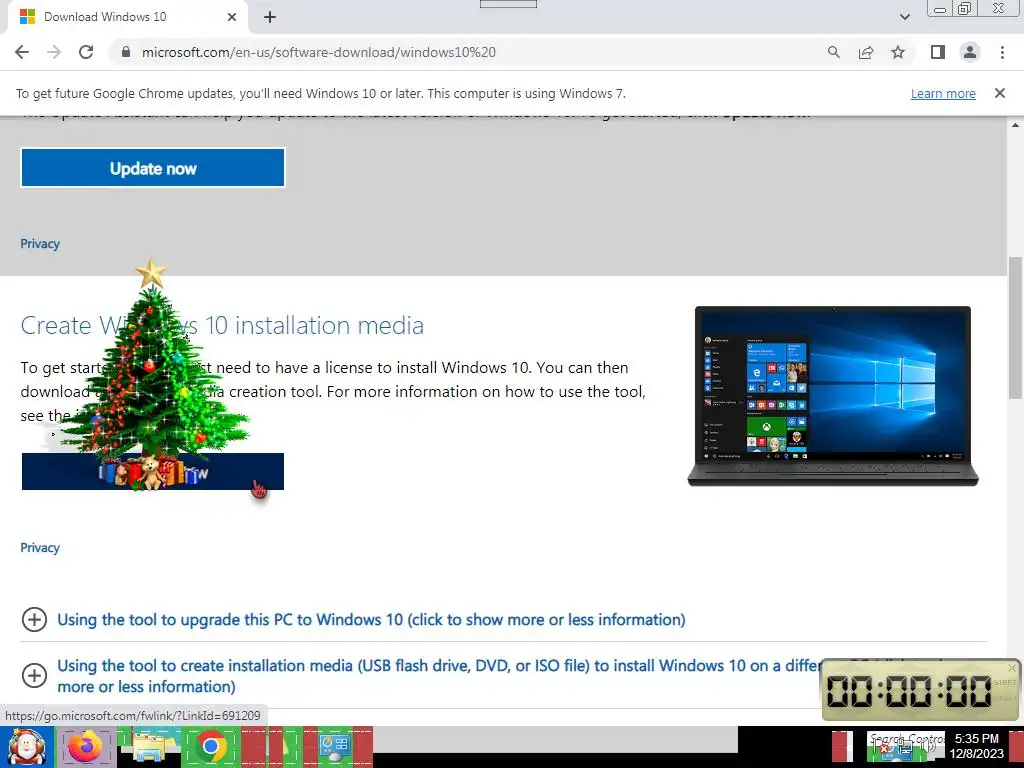Open Chrome side panel

pos(938,52)
